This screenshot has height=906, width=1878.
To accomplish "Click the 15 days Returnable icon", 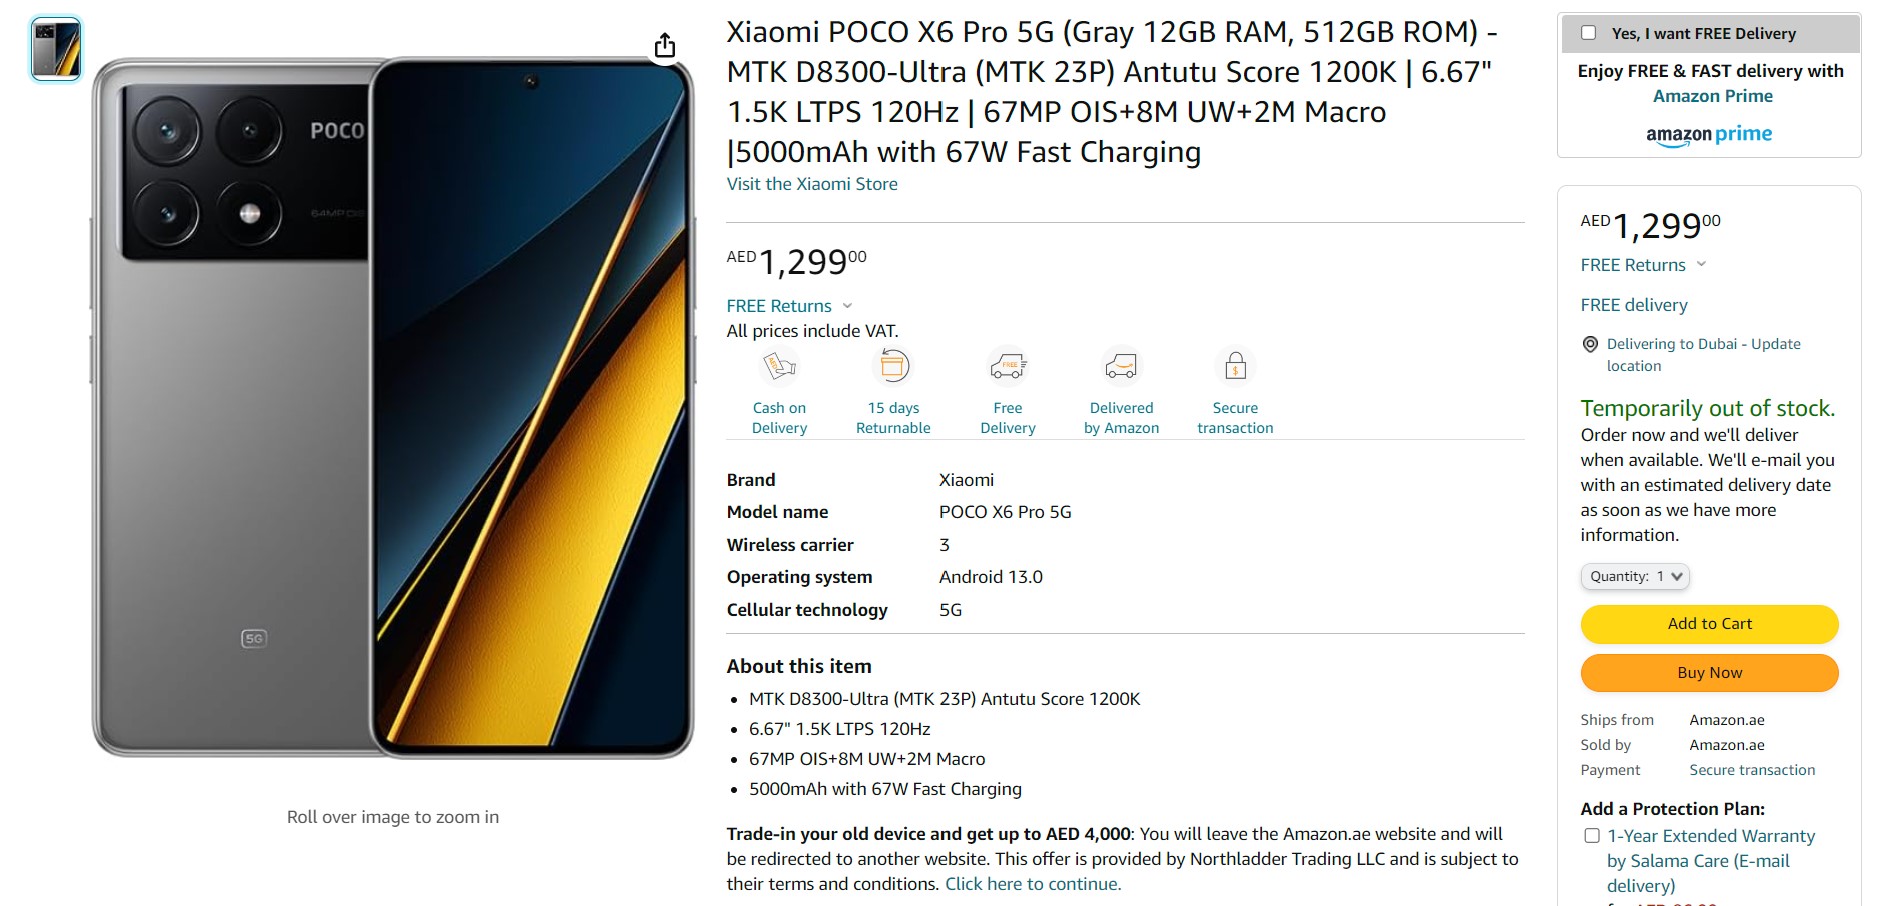I will tap(893, 367).
